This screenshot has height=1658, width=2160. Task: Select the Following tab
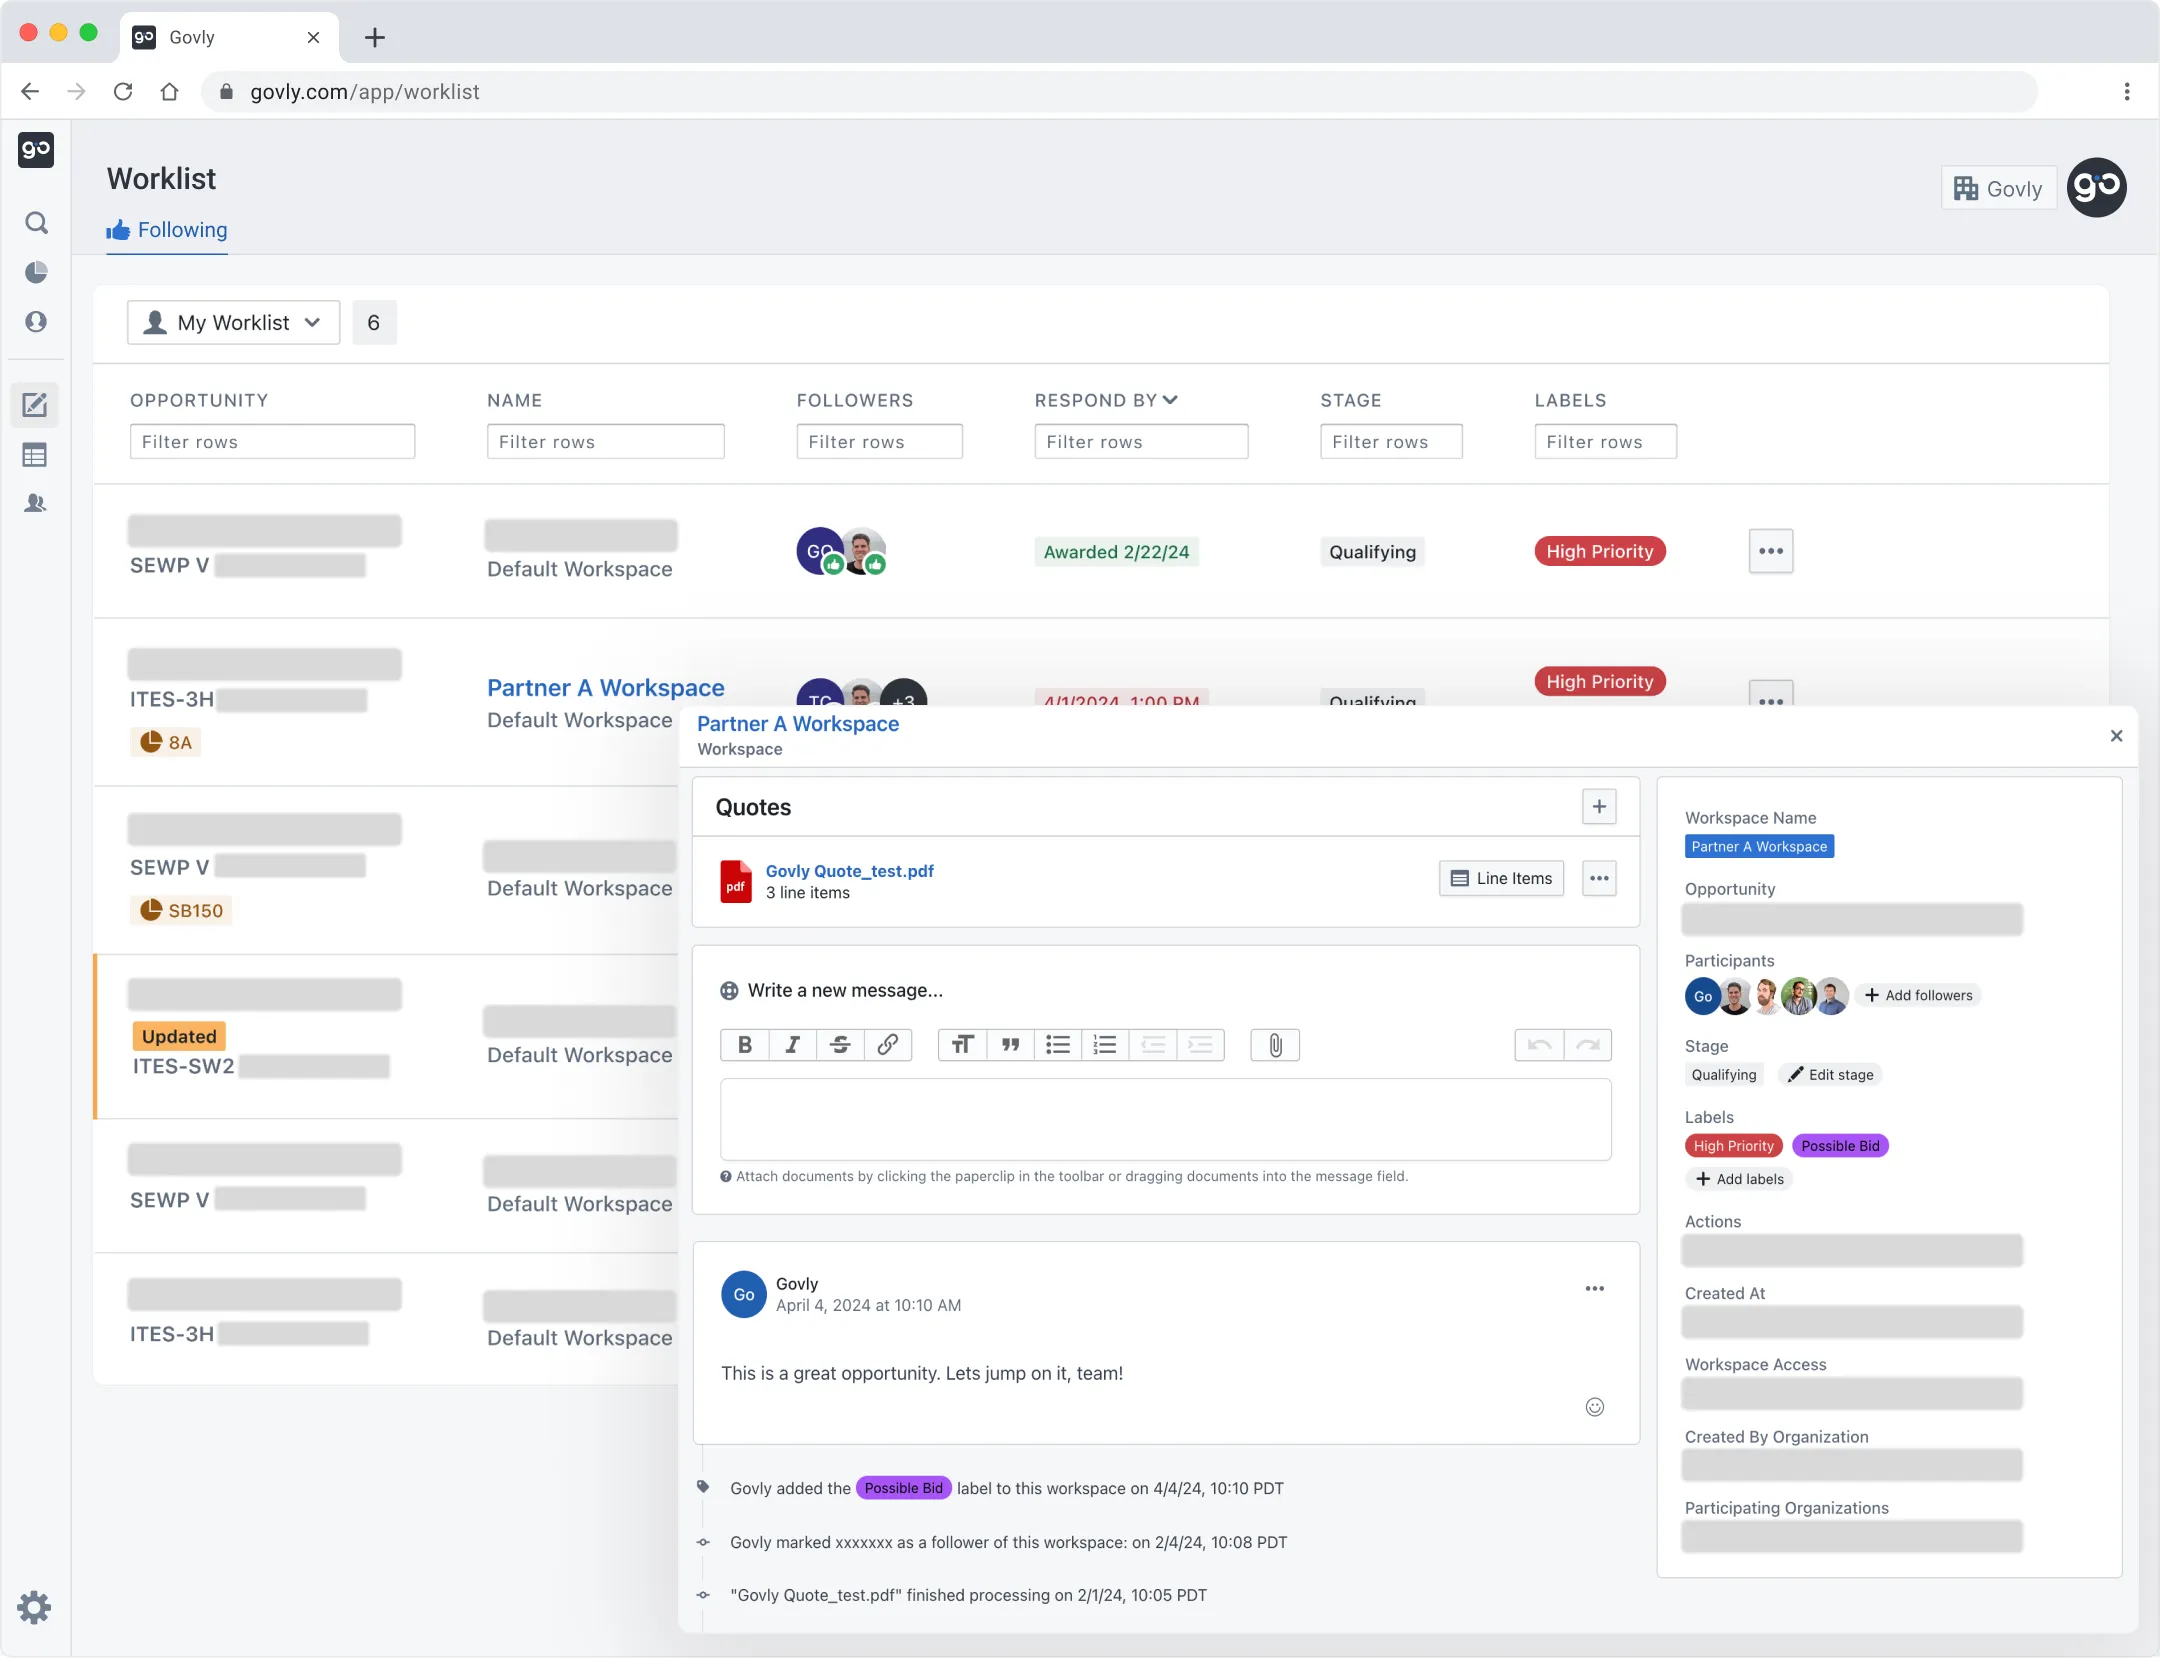(168, 230)
